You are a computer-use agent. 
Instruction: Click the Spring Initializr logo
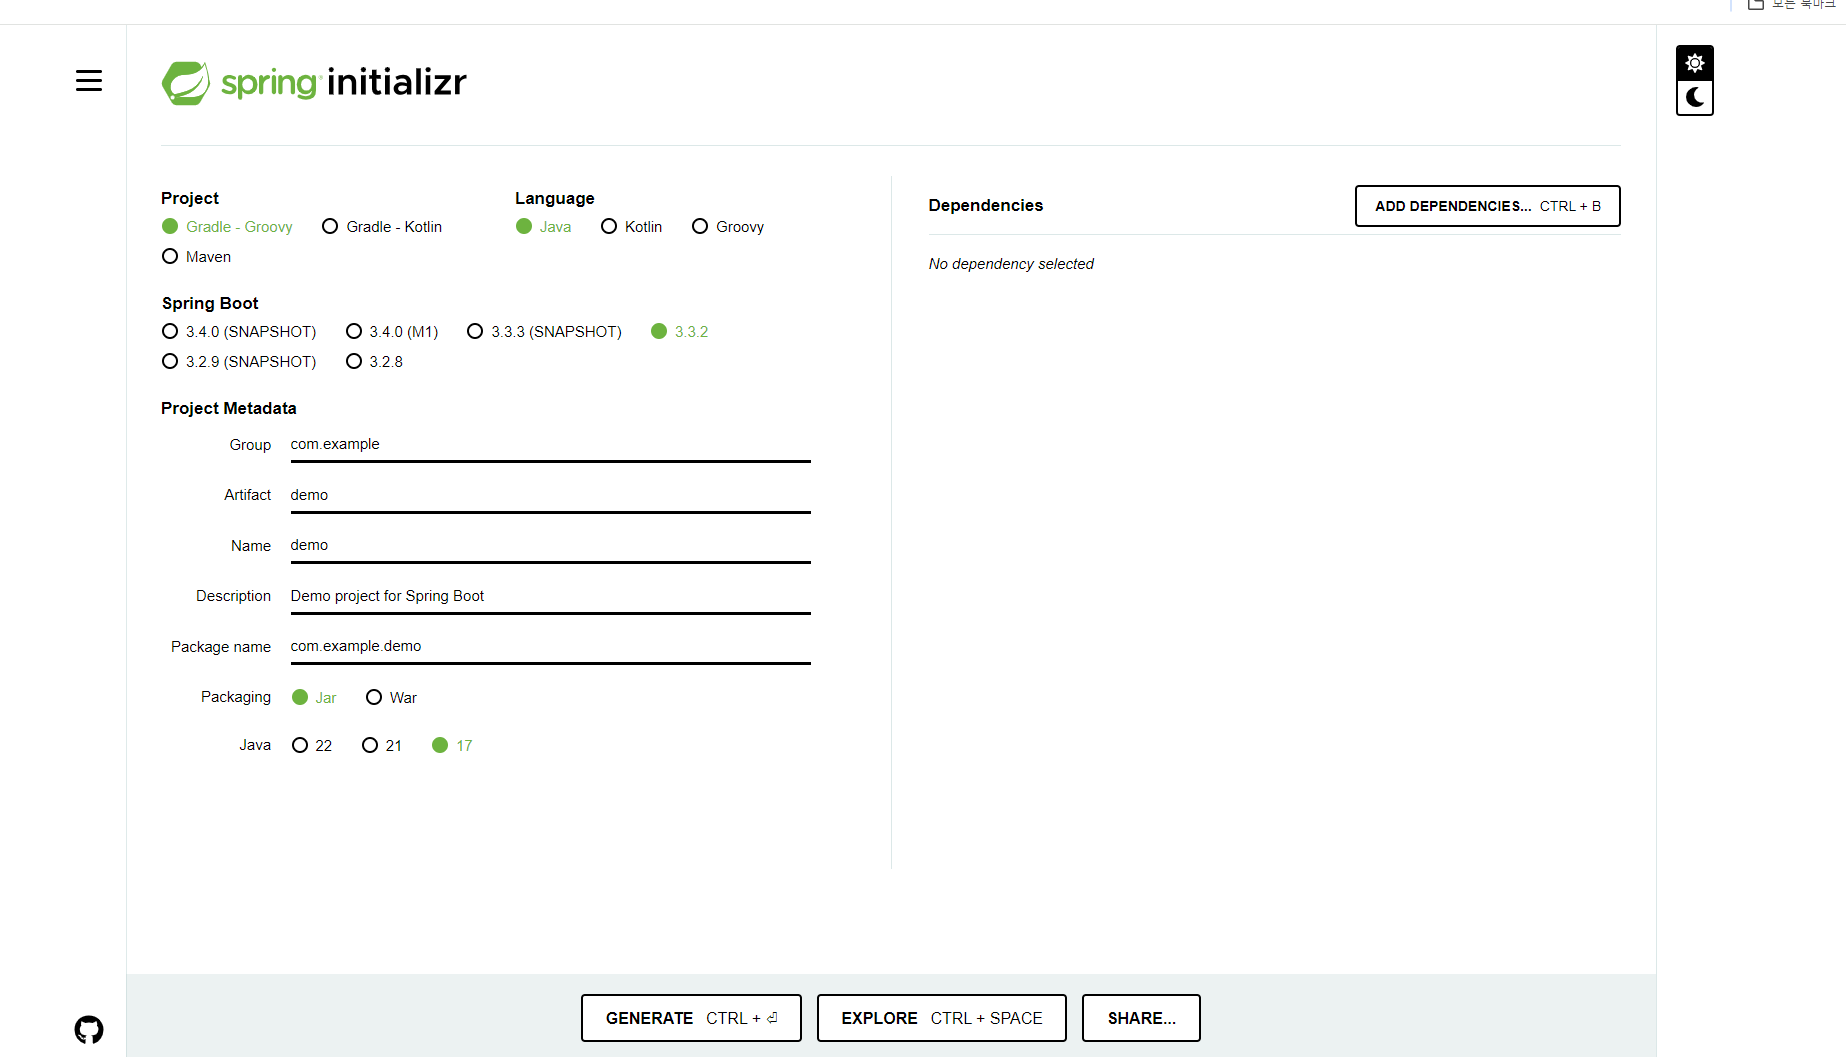point(314,83)
